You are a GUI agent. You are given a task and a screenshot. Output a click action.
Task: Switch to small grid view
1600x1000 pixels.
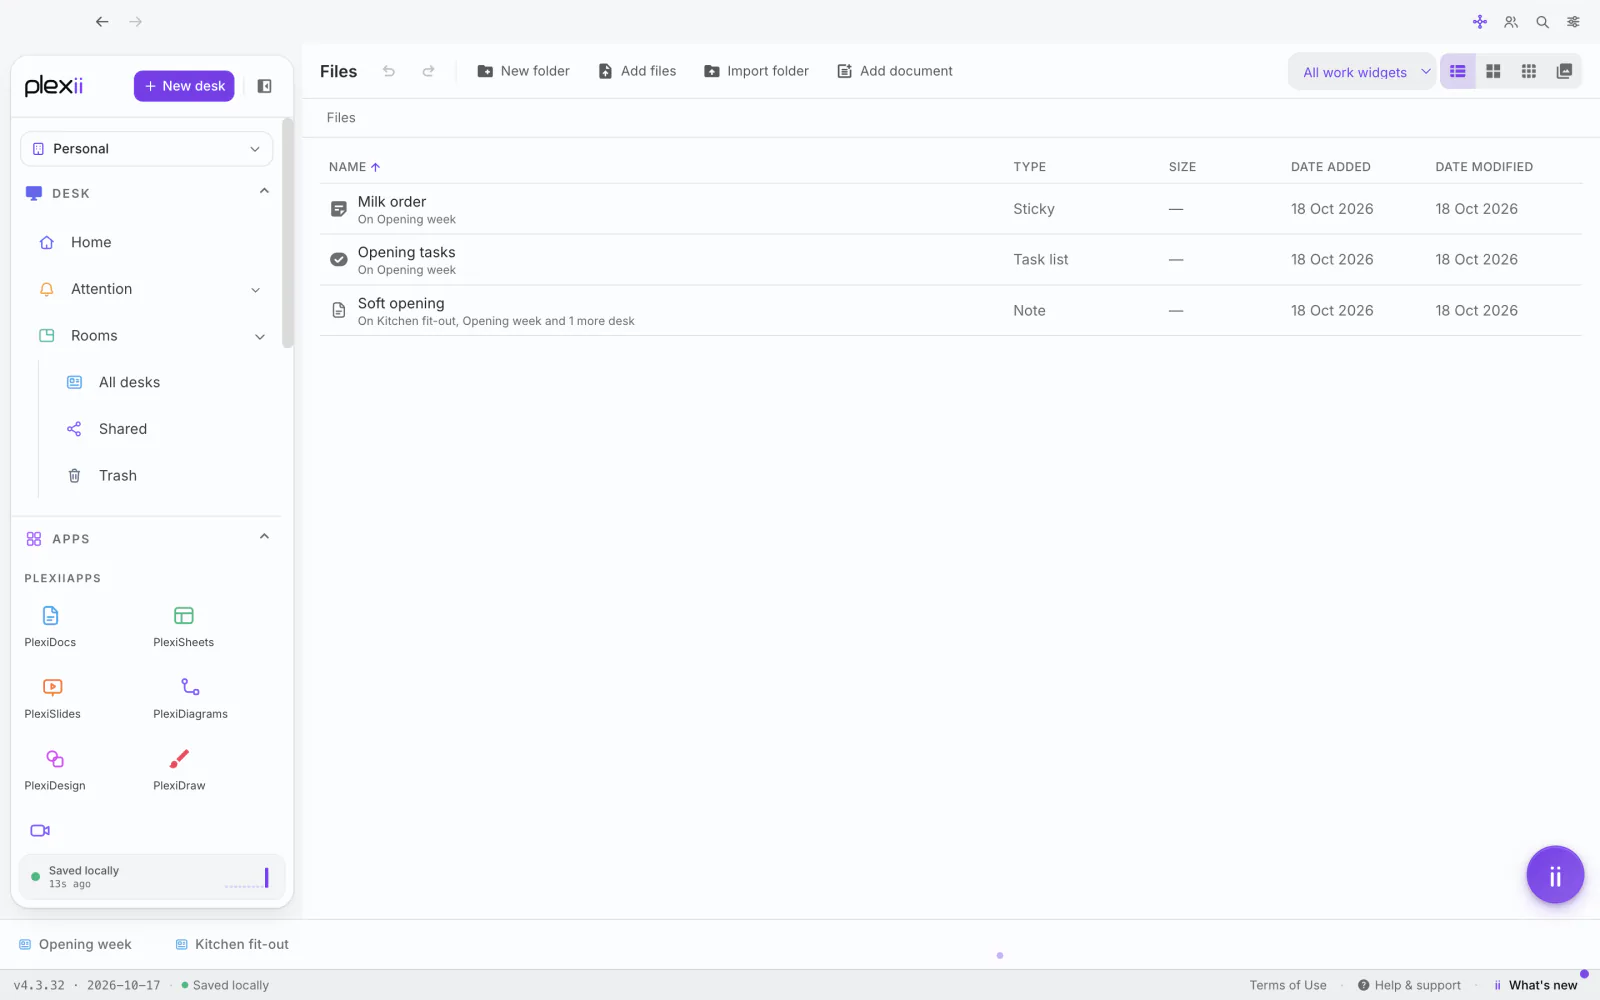click(1529, 71)
